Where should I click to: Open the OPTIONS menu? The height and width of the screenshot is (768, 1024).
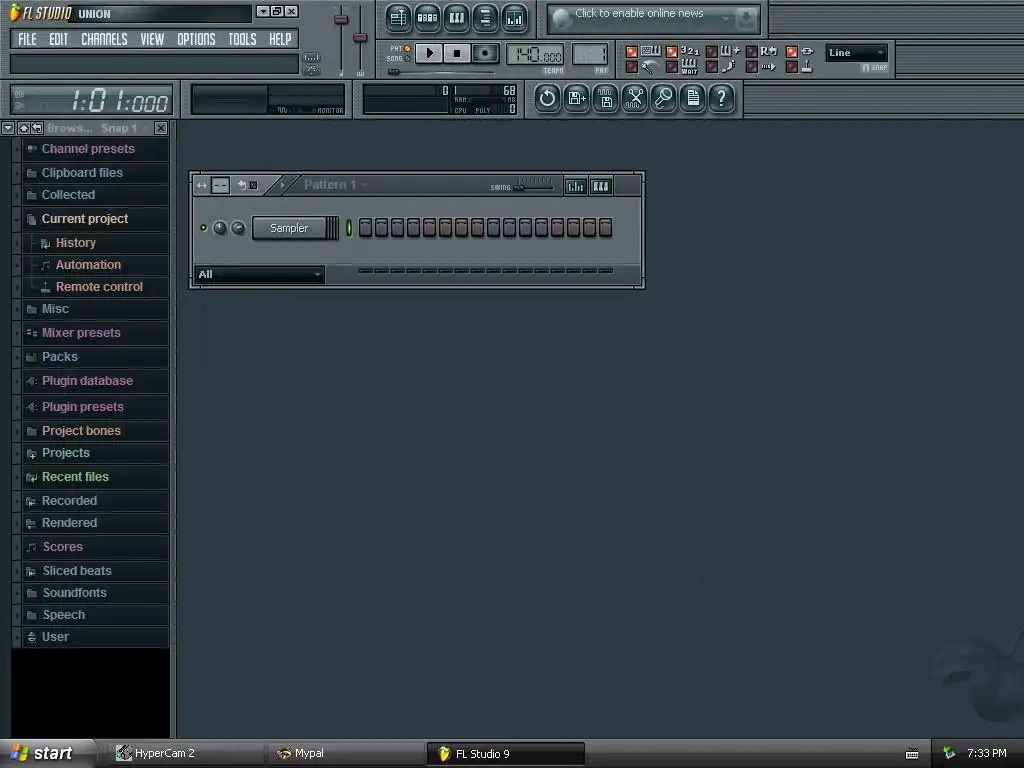tap(196, 39)
